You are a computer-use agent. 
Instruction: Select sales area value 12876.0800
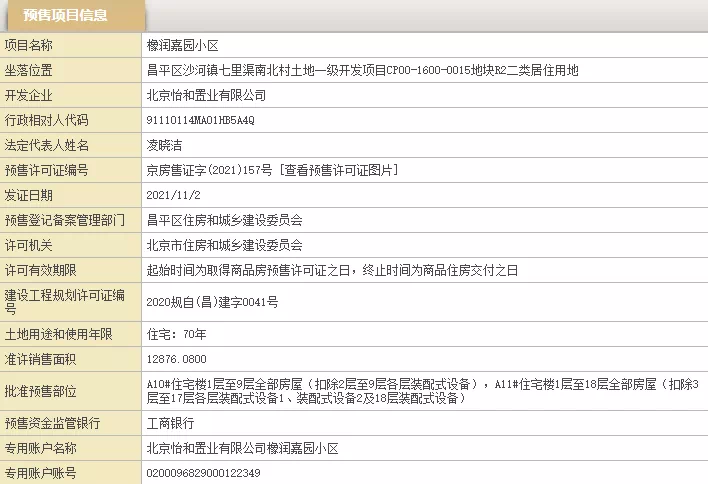[177, 359]
